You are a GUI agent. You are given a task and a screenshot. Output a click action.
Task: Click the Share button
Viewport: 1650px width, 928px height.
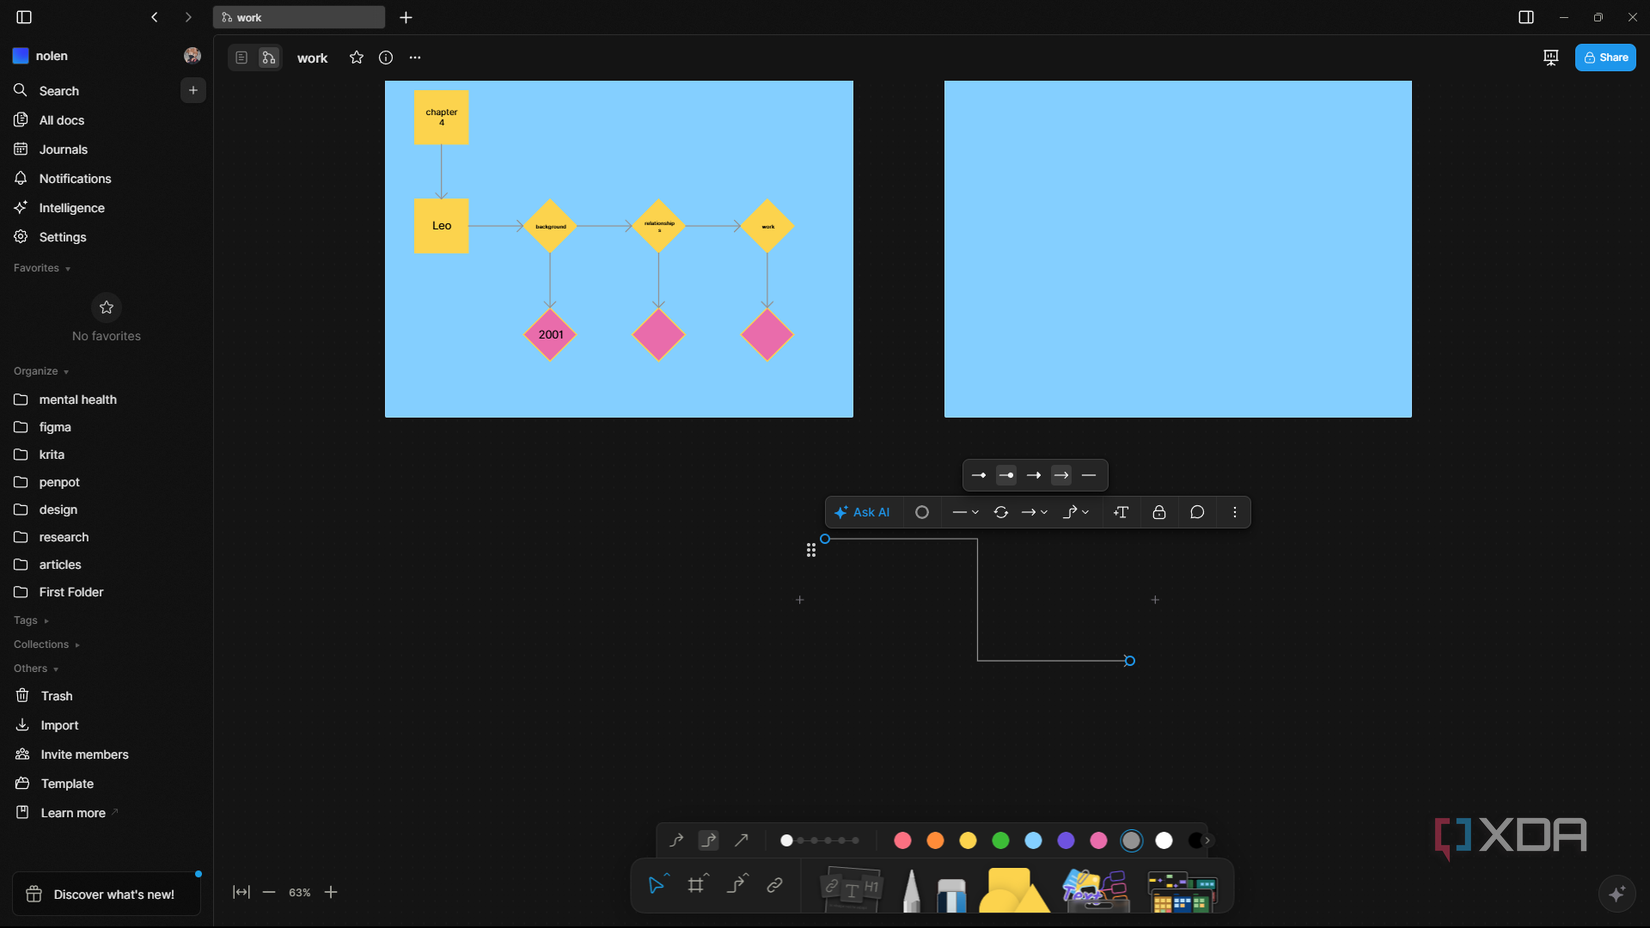[x=1606, y=57]
